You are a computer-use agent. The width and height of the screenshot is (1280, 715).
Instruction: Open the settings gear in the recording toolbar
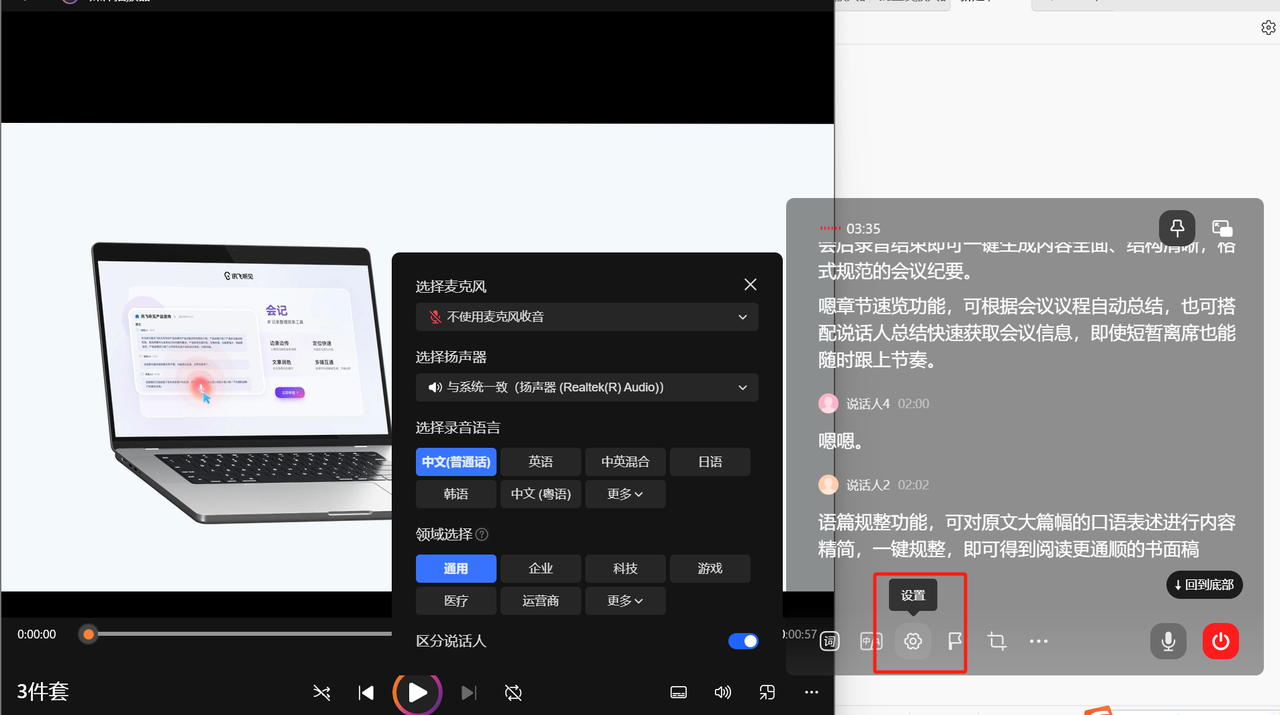(912, 641)
